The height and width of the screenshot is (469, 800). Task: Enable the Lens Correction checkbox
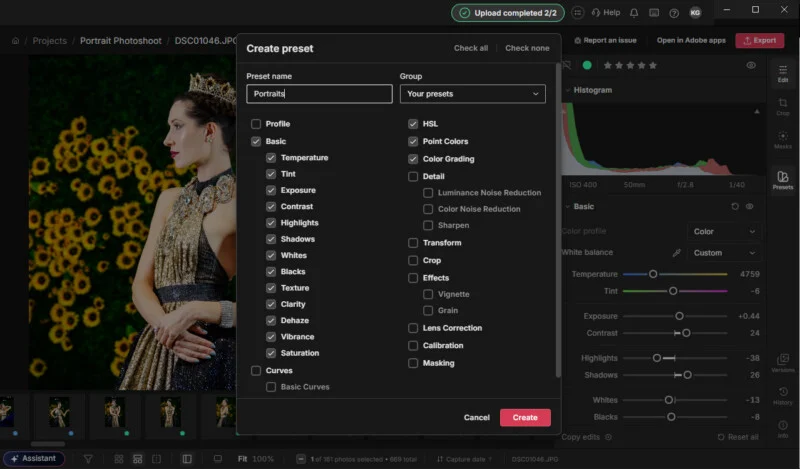coord(413,328)
